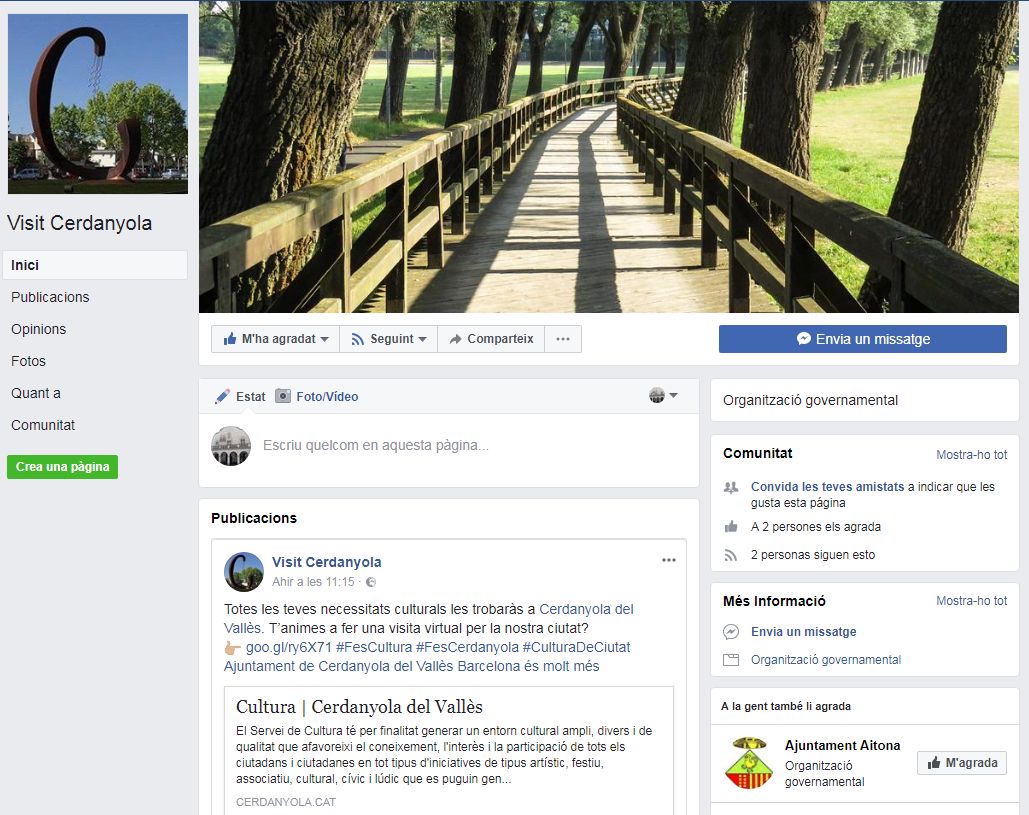Click the #CulturaDeCiutat hashtag
The width and height of the screenshot is (1029, 815).
point(576,647)
